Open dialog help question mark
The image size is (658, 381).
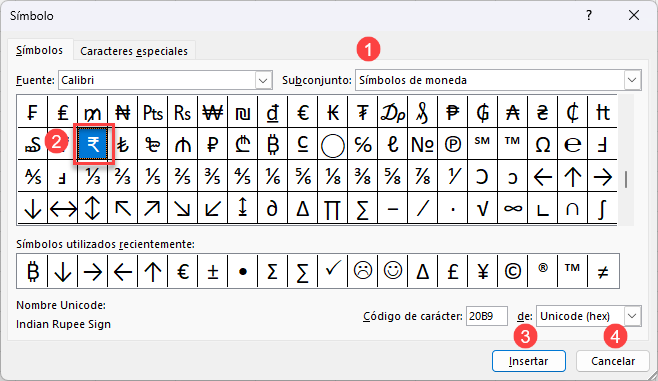click(x=589, y=16)
